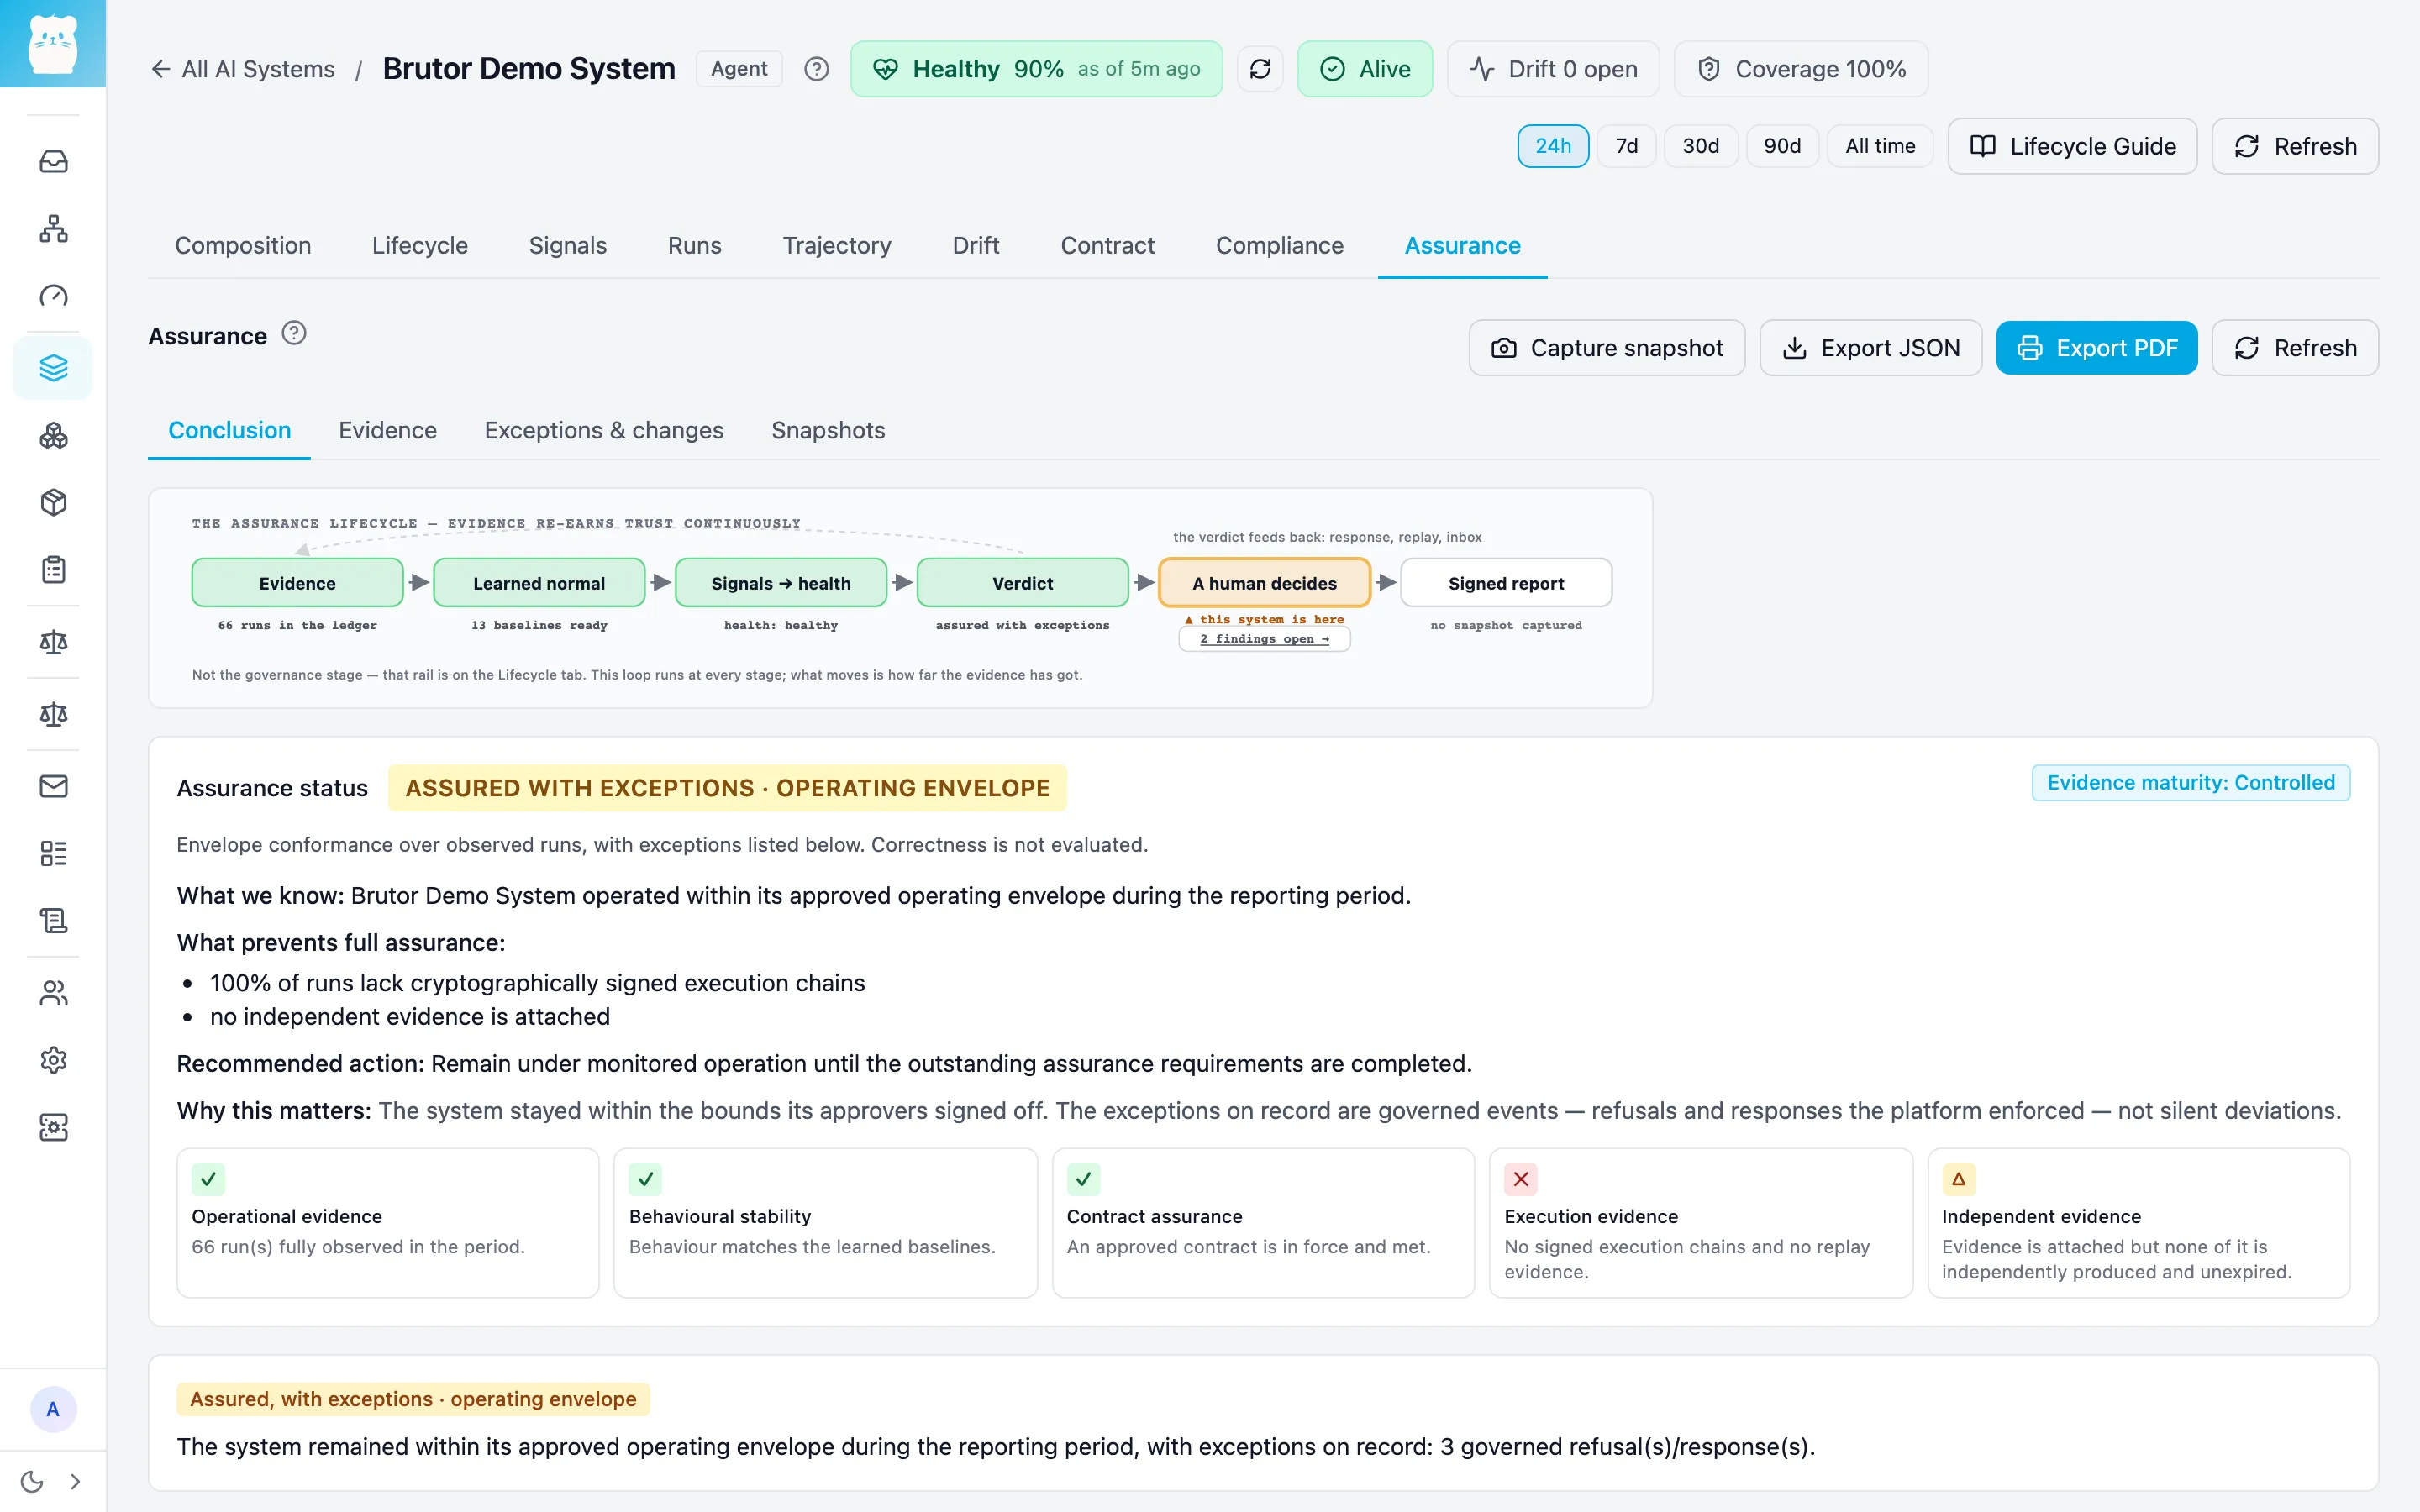Open the scroll document sidebar icon

click(53, 920)
